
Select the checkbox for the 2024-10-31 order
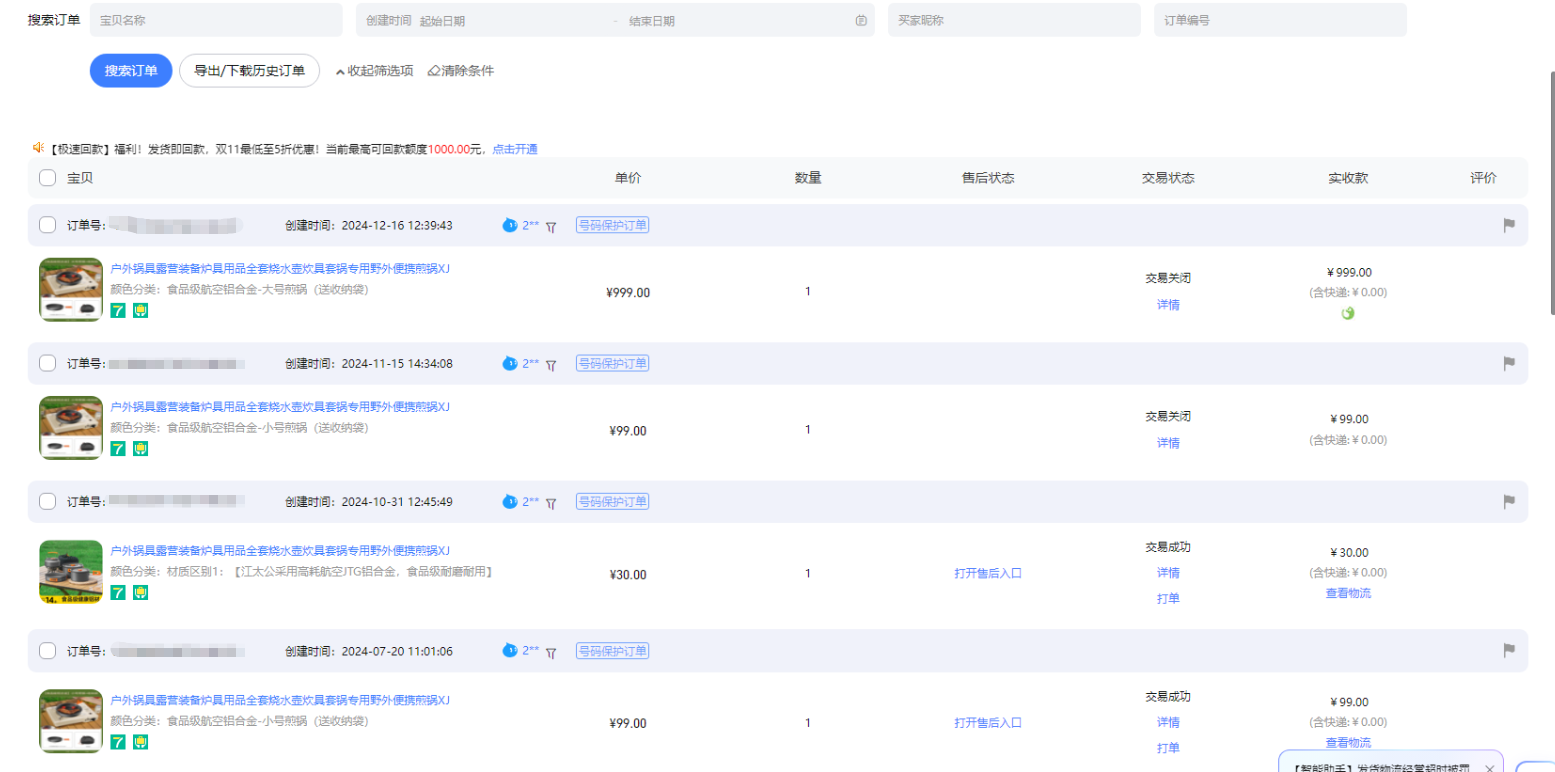pyautogui.click(x=47, y=501)
